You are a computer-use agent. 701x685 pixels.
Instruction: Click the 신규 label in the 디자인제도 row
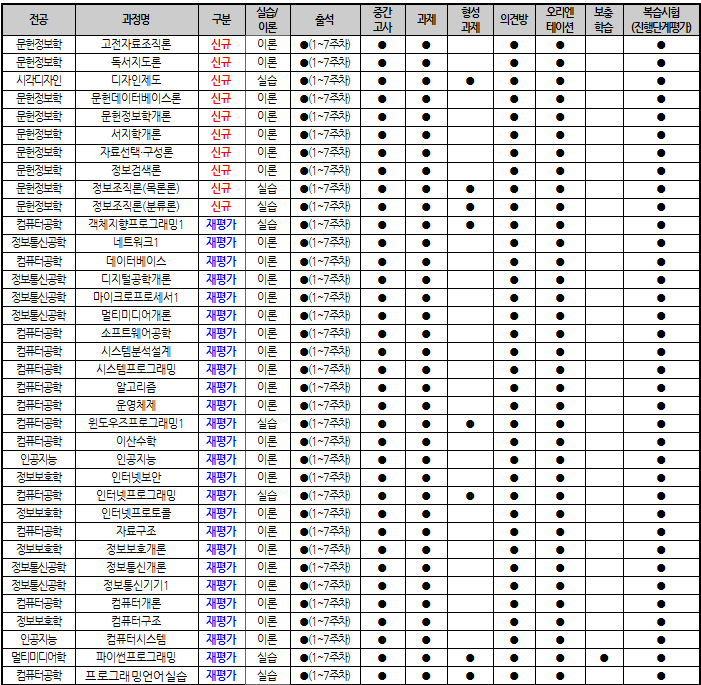221,80
